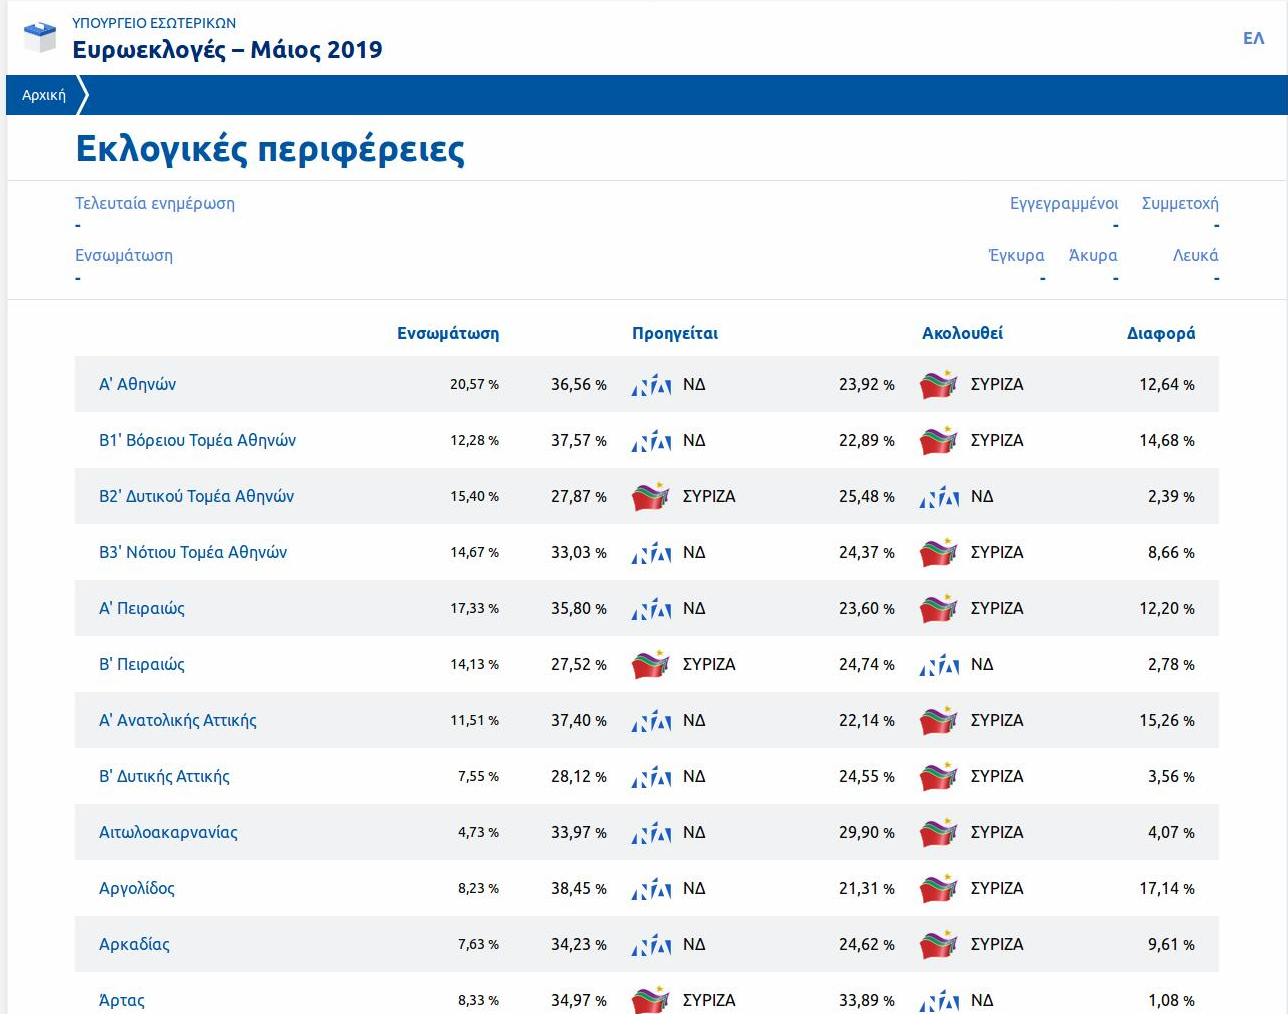1288x1014 pixels.
Task: Go to Αρχική in the breadcrumb bar
Action: [x=44, y=95]
